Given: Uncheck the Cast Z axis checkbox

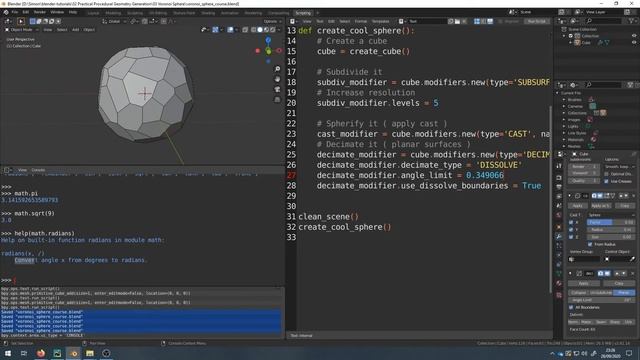Looking at the screenshot, I should [571, 237].
